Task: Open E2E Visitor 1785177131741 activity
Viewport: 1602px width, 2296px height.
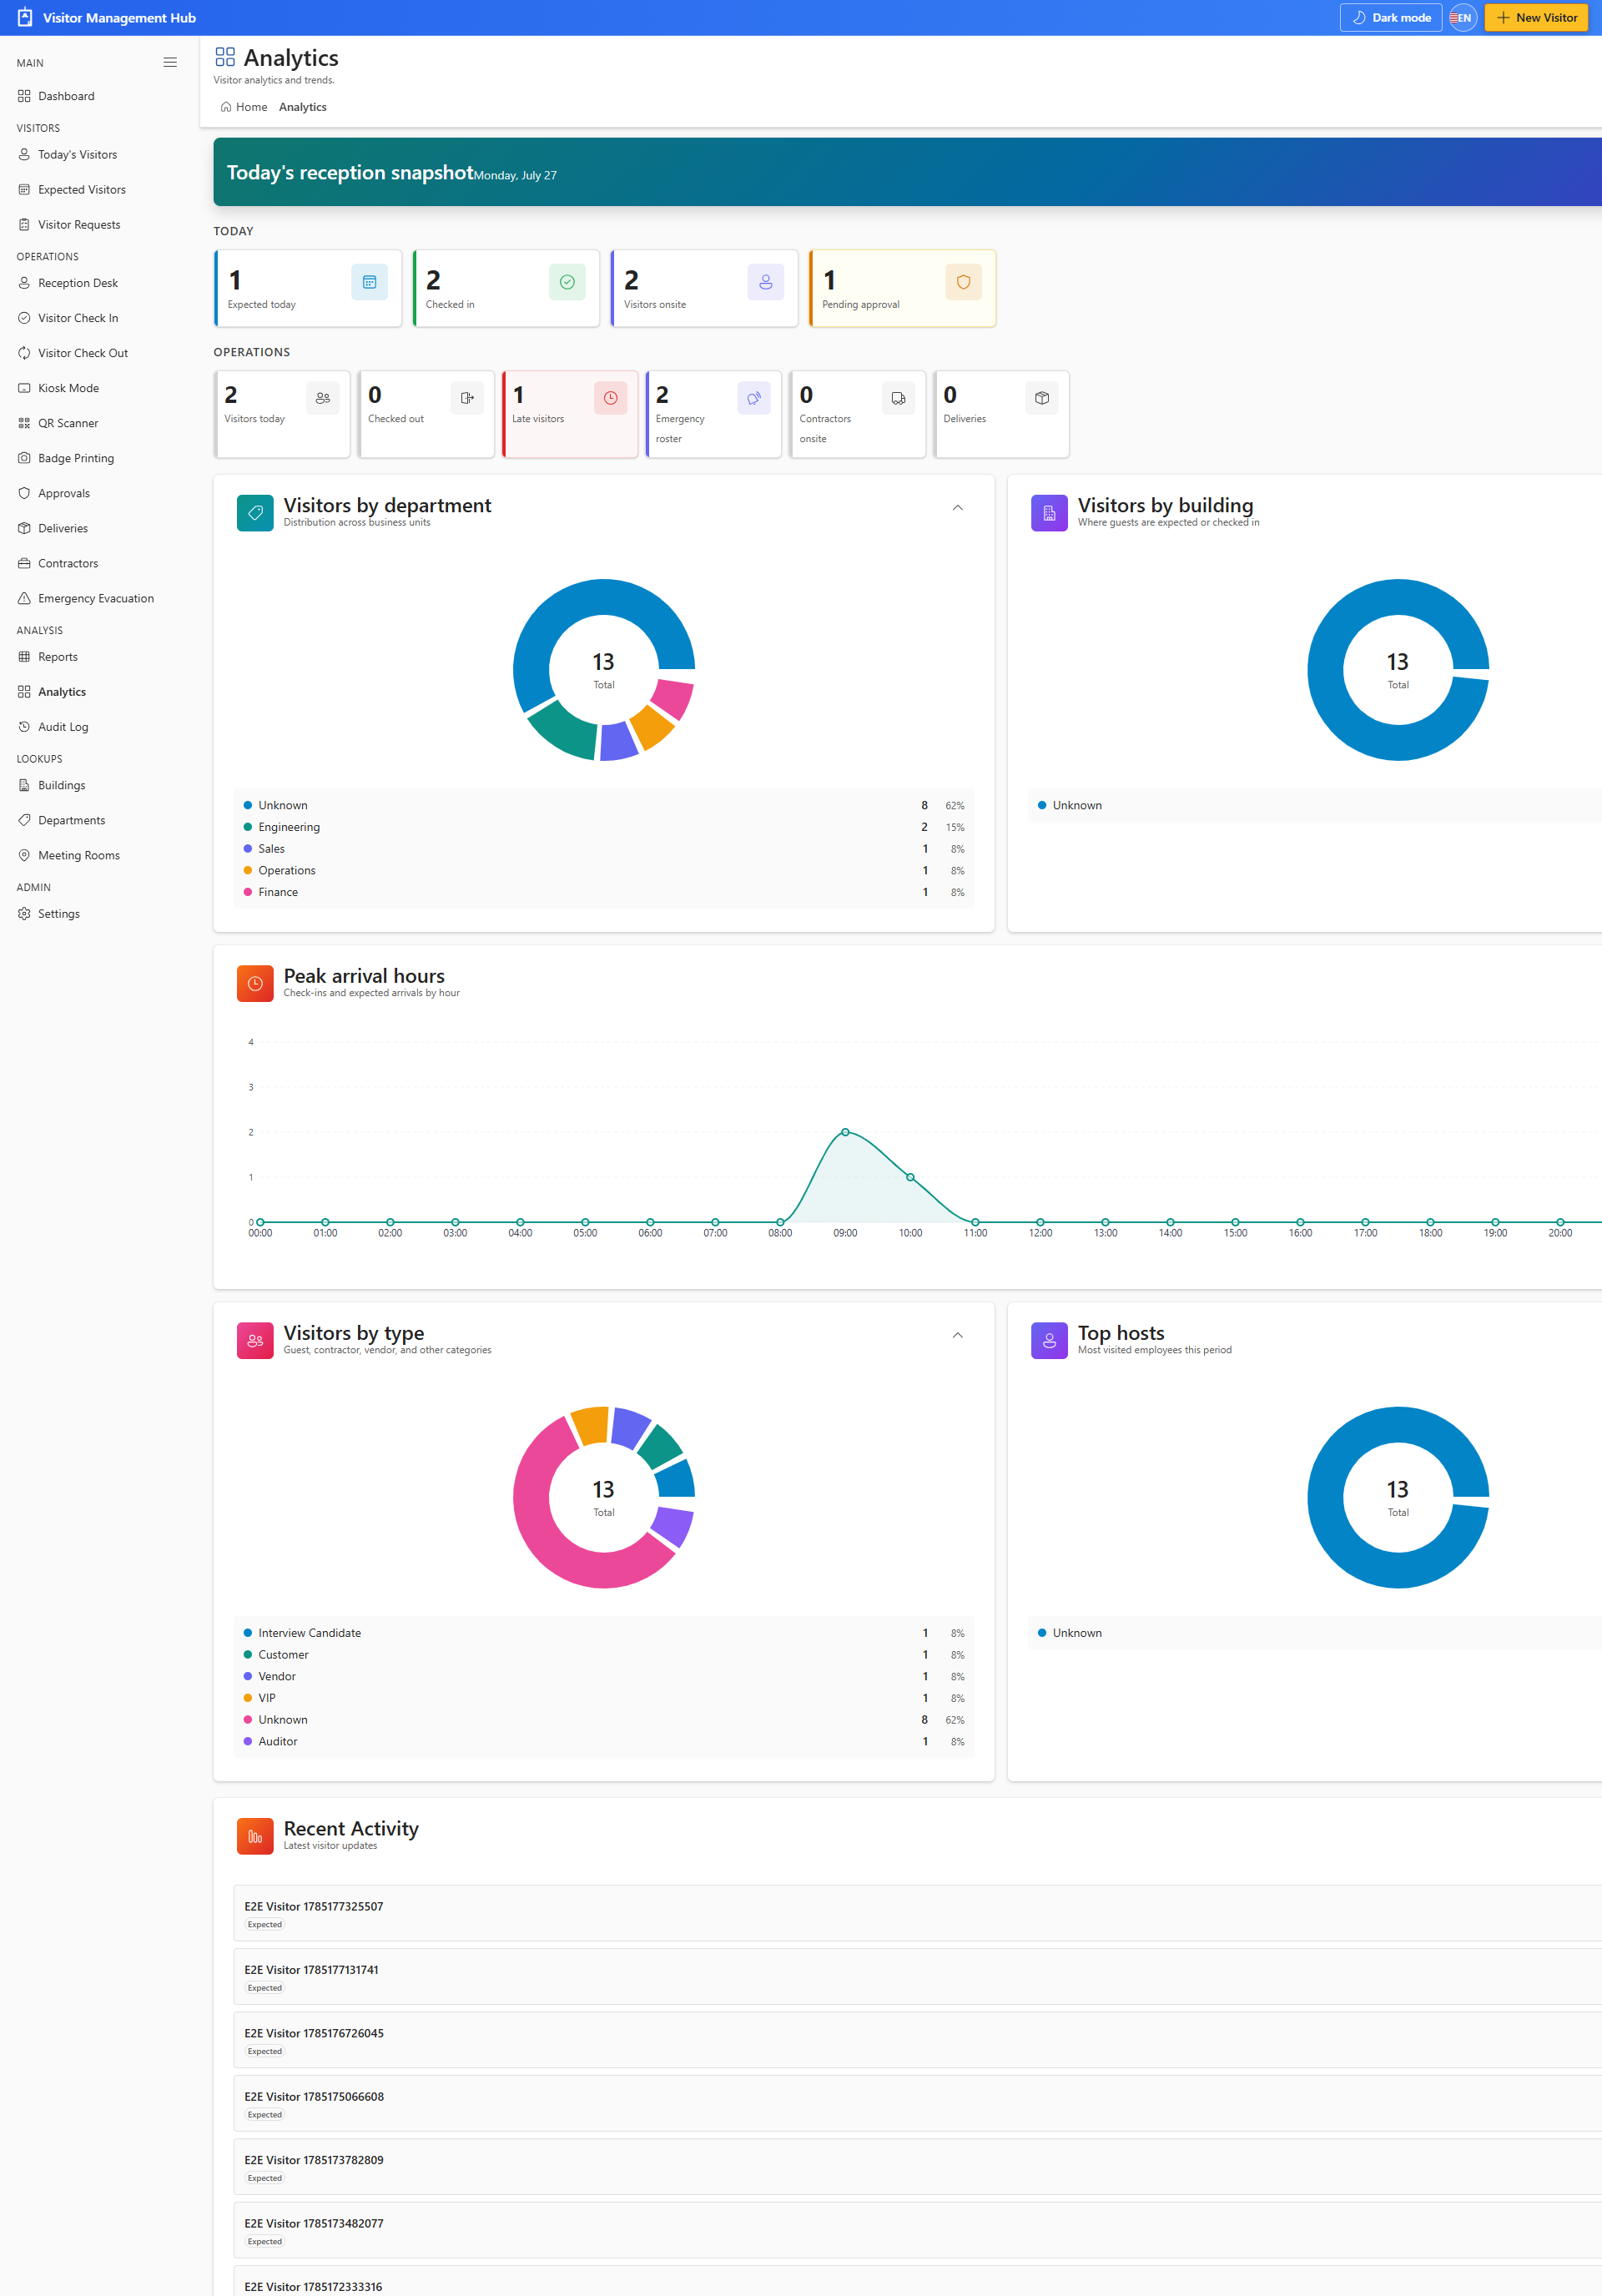Action: (x=918, y=1977)
